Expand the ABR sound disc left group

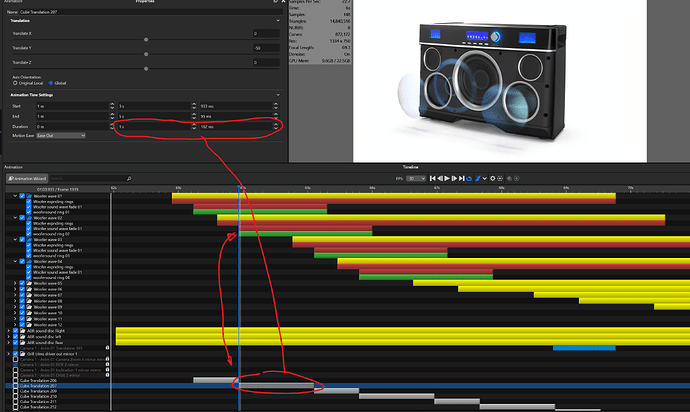coord(8,336)
